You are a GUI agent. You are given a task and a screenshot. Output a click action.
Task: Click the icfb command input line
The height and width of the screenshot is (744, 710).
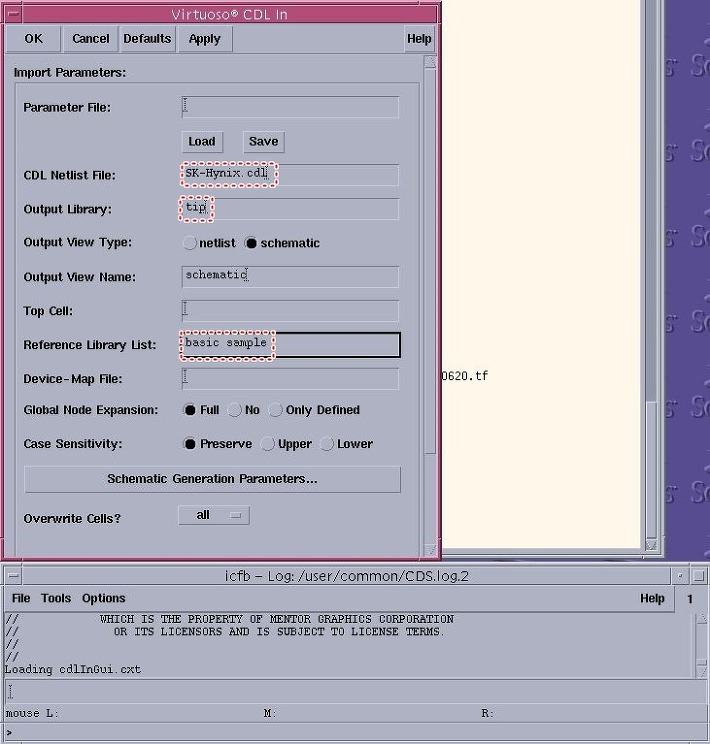pos(356,691)
